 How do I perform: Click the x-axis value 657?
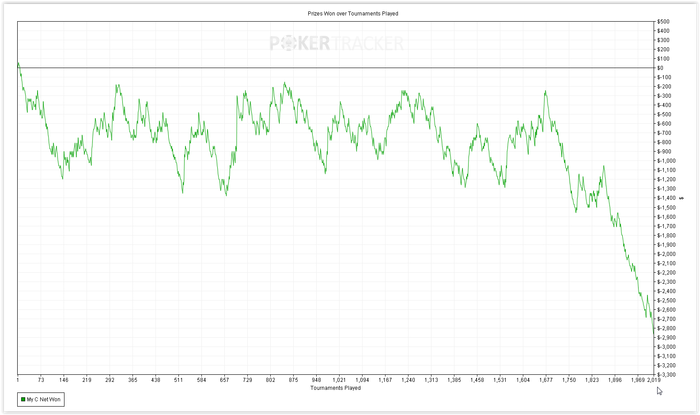pos(224,380)
